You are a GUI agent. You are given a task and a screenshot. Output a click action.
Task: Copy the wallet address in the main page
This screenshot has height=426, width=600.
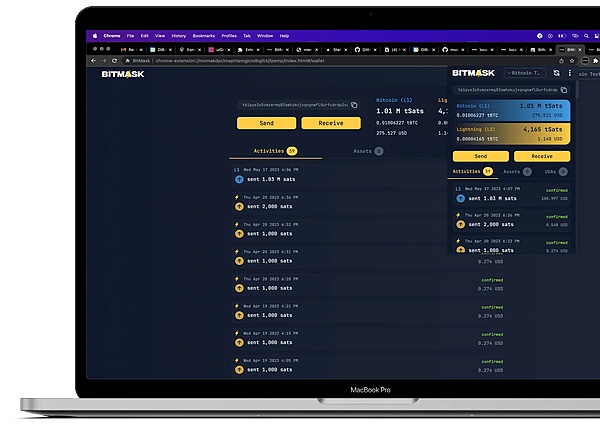(x=356, y=104)
